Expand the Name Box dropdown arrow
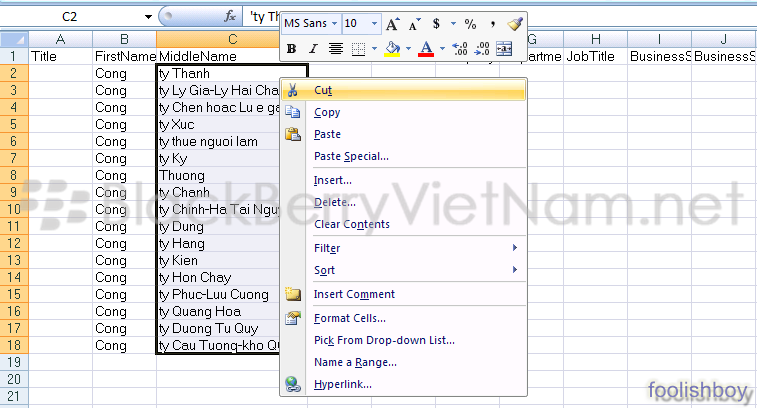 click(x=148, y=17)
